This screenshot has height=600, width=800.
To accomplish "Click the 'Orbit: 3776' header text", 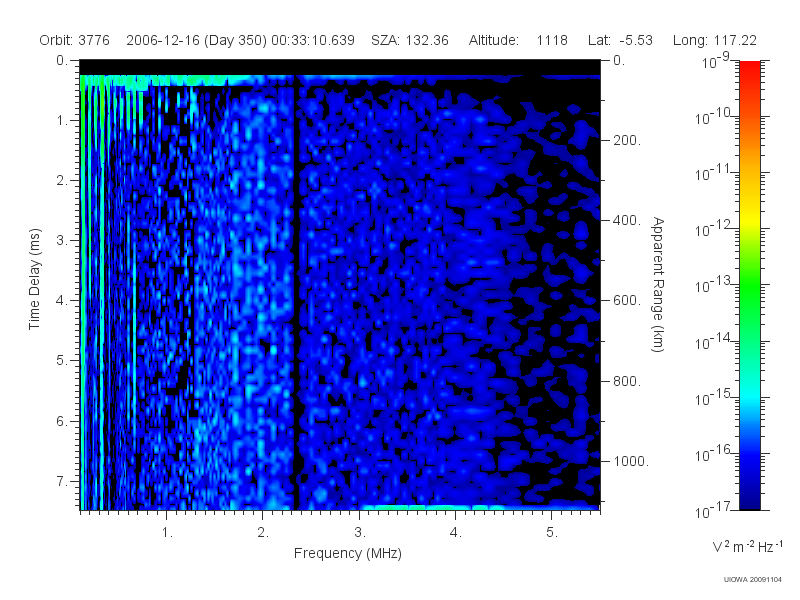I will click(x=74, y=40).
